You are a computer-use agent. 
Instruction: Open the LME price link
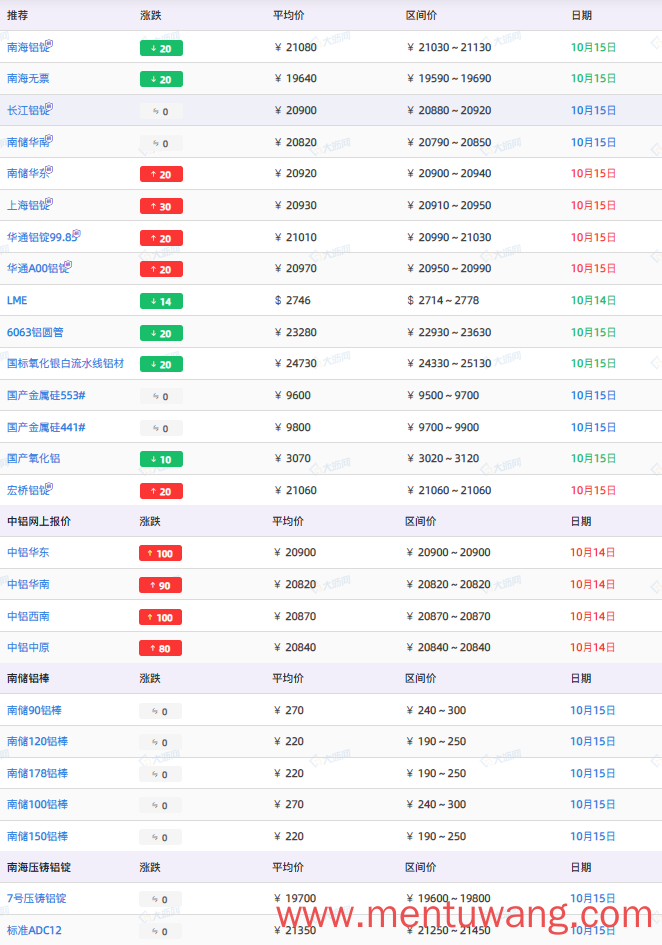[17, 300]
